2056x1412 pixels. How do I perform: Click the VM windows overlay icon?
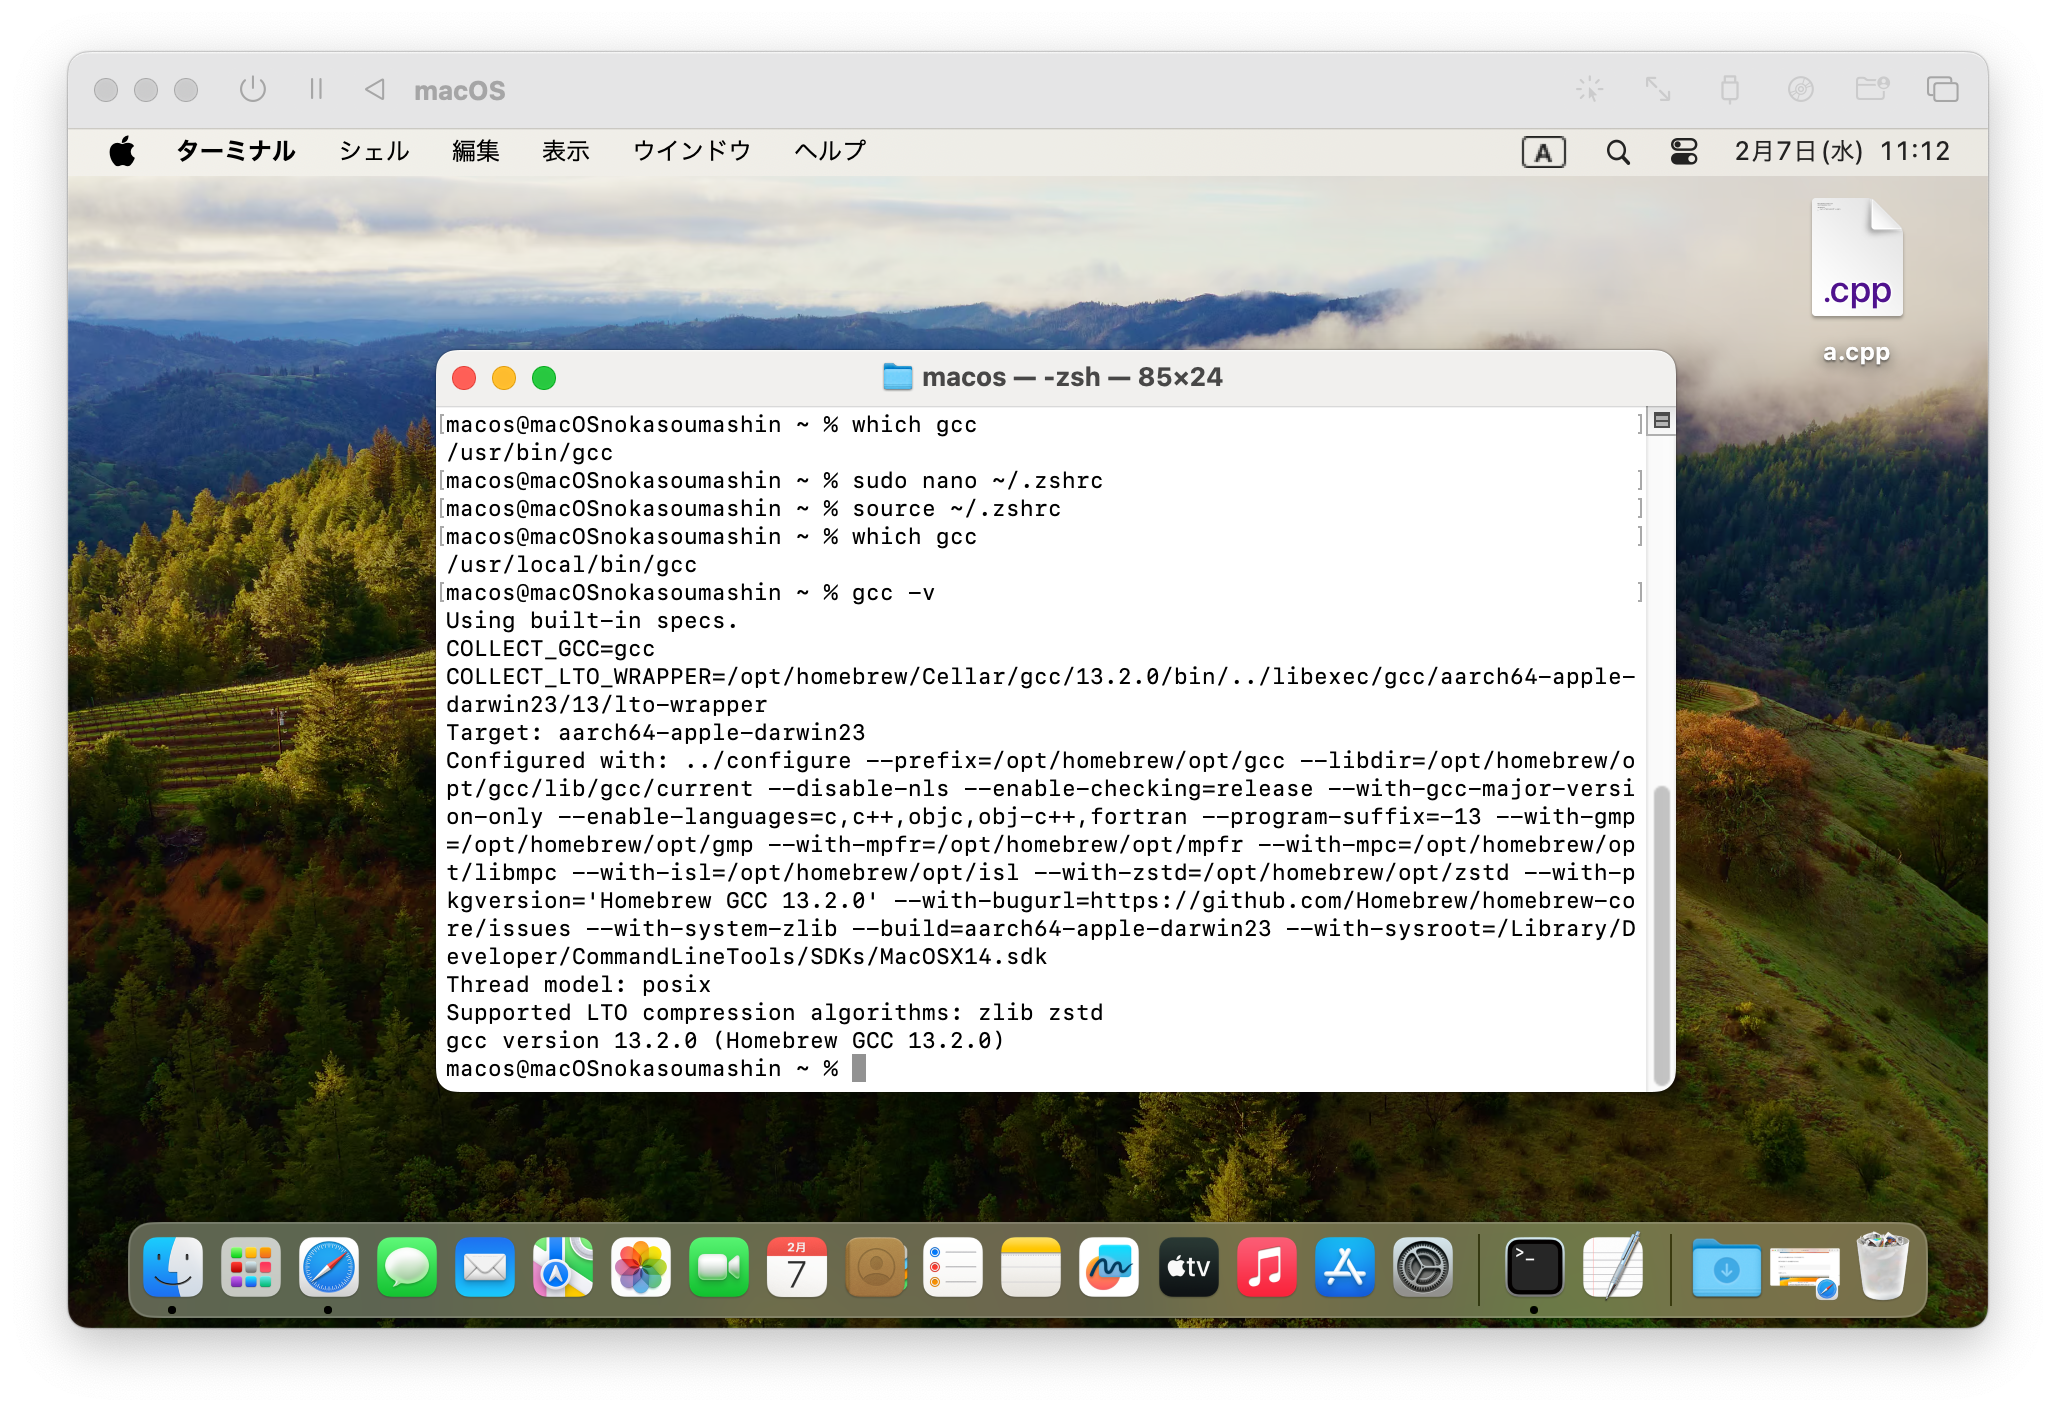(1942, 90)
